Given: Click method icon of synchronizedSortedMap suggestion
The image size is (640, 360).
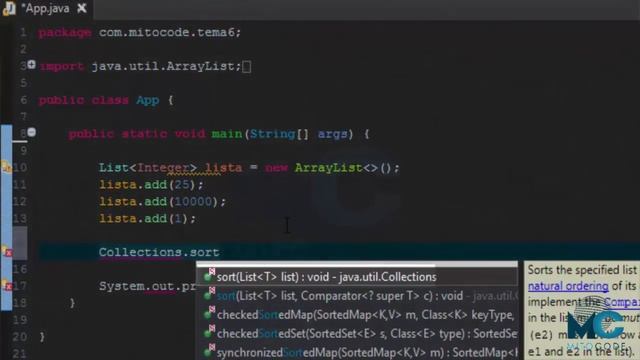Looking at the screenshot, I should pos(209,351).
